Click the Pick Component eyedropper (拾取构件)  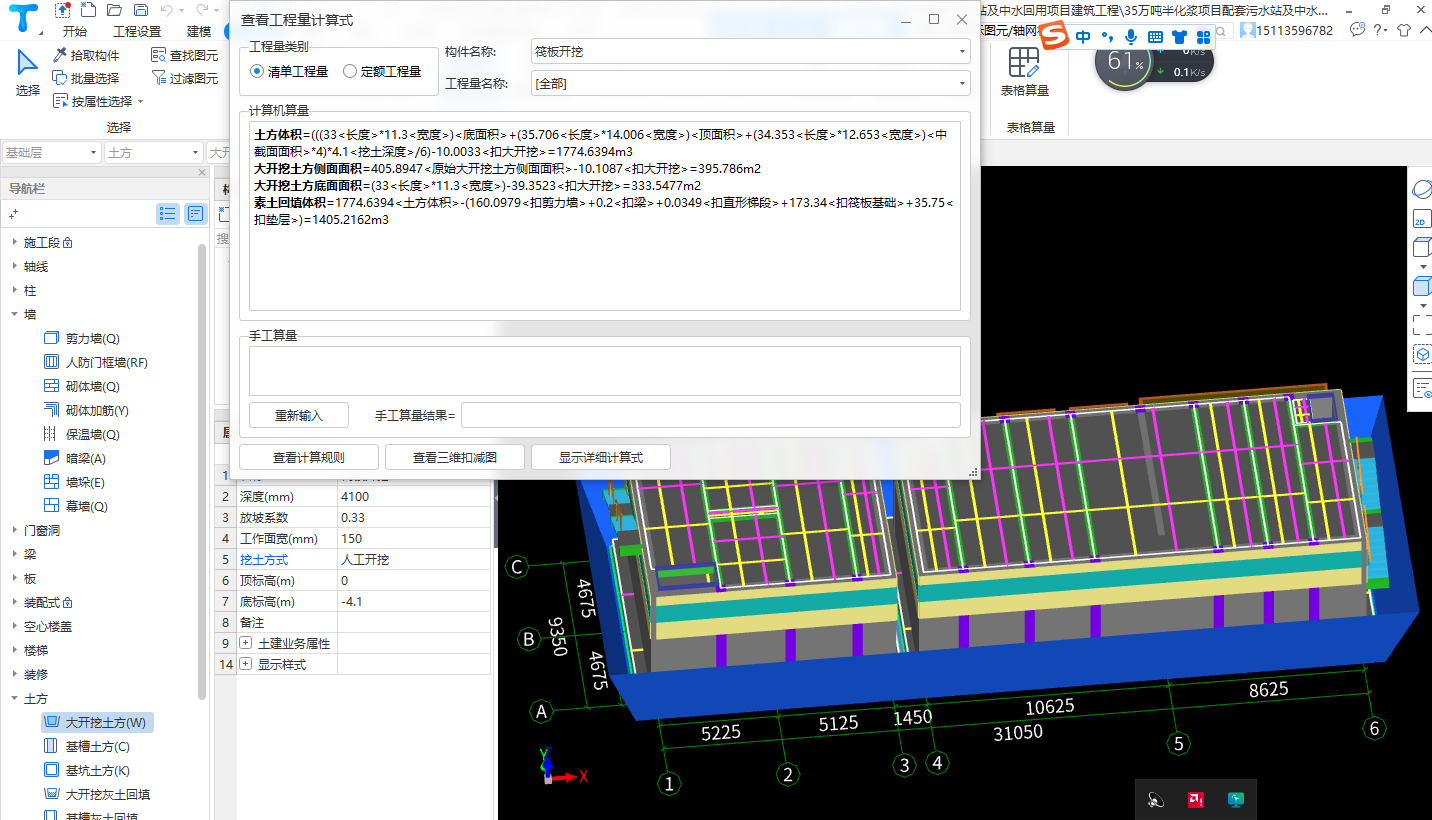click(87, 55)
